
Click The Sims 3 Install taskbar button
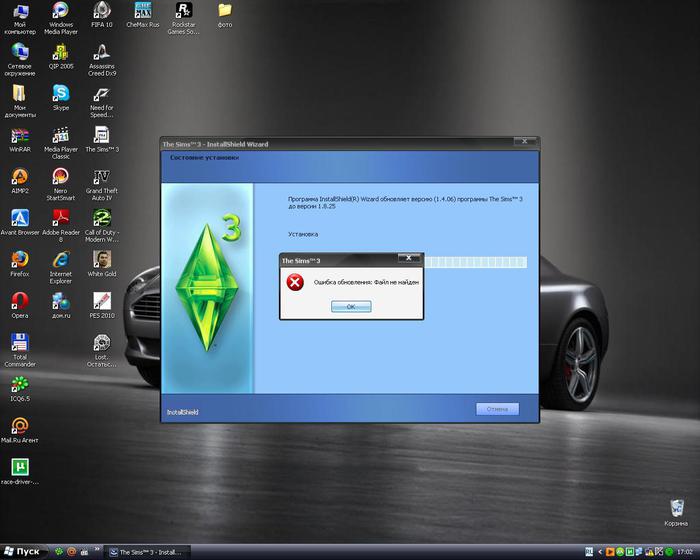pos(147,552)
